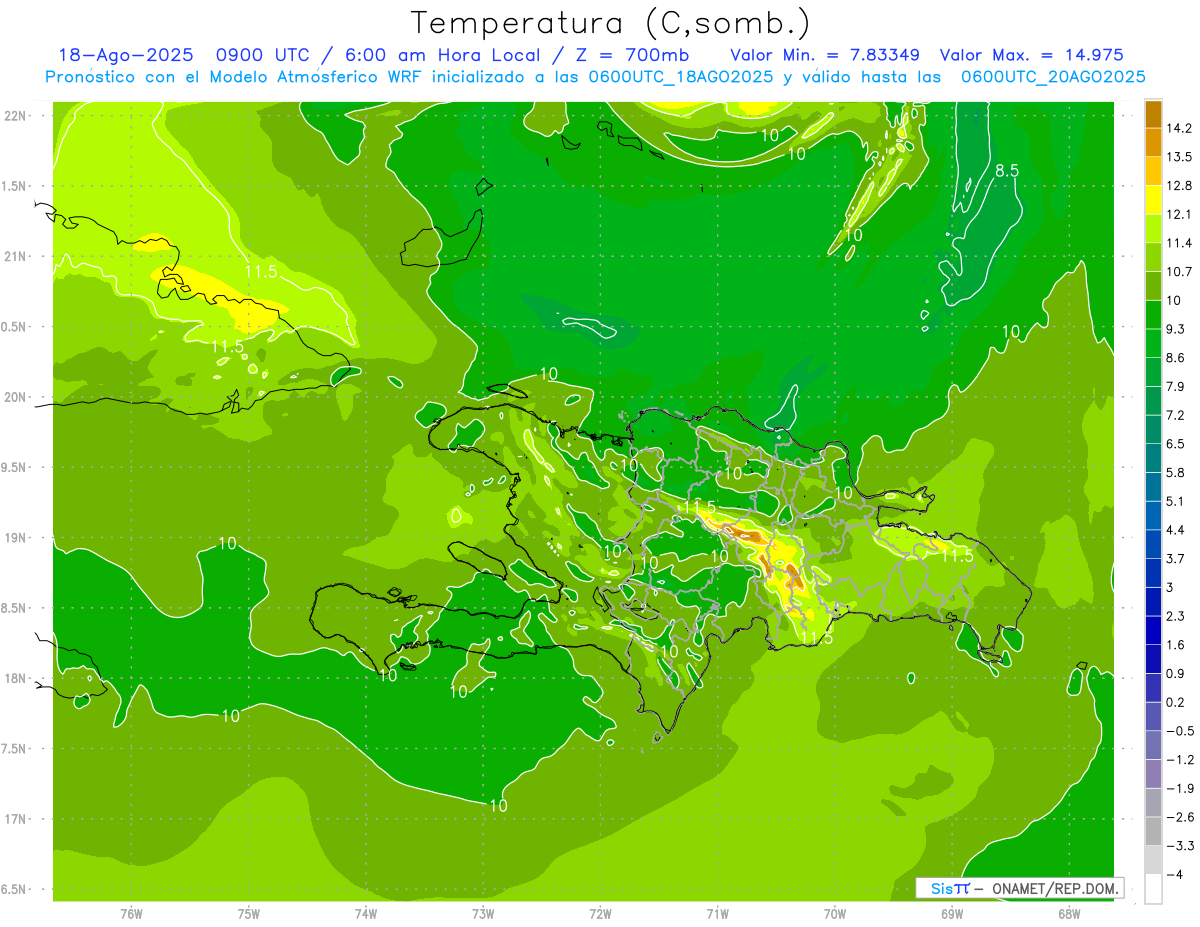Screen dimensions: 1200x927
Task: Click the "1.6" legend value
Action: click(x=1175, y=645)
